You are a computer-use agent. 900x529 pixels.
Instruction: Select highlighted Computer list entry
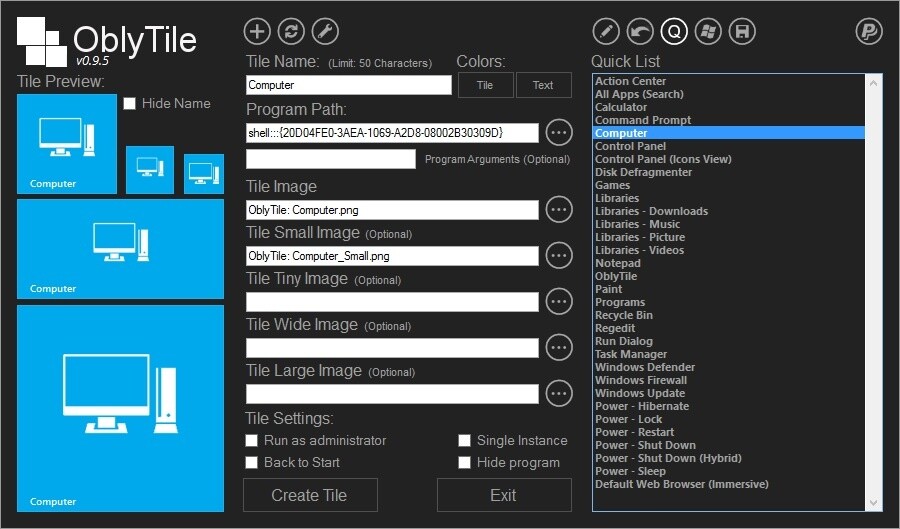click(729, 133)
